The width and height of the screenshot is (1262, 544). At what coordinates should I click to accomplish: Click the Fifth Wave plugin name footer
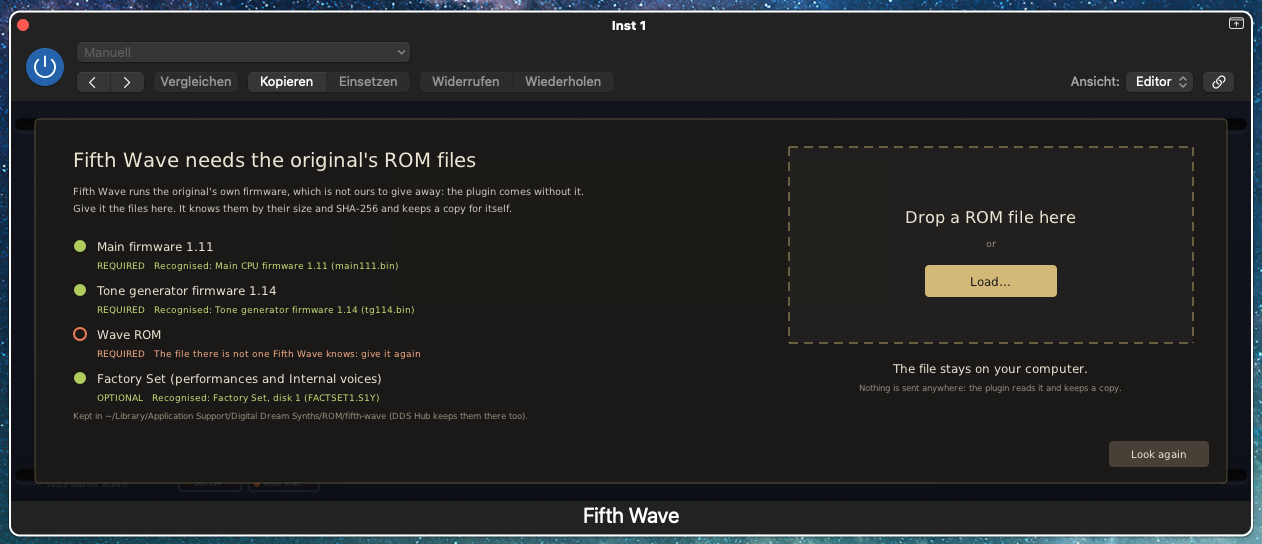pos(631,516)
